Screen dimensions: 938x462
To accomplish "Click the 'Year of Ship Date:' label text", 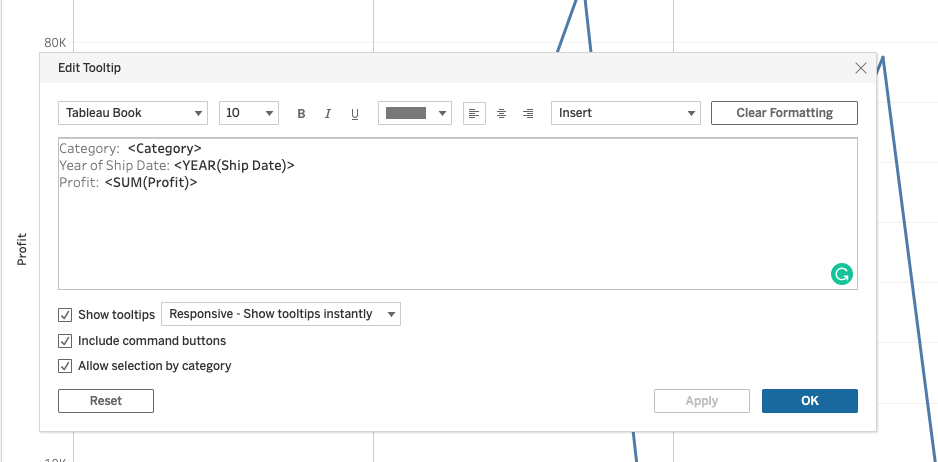I will tap(114, 165).
